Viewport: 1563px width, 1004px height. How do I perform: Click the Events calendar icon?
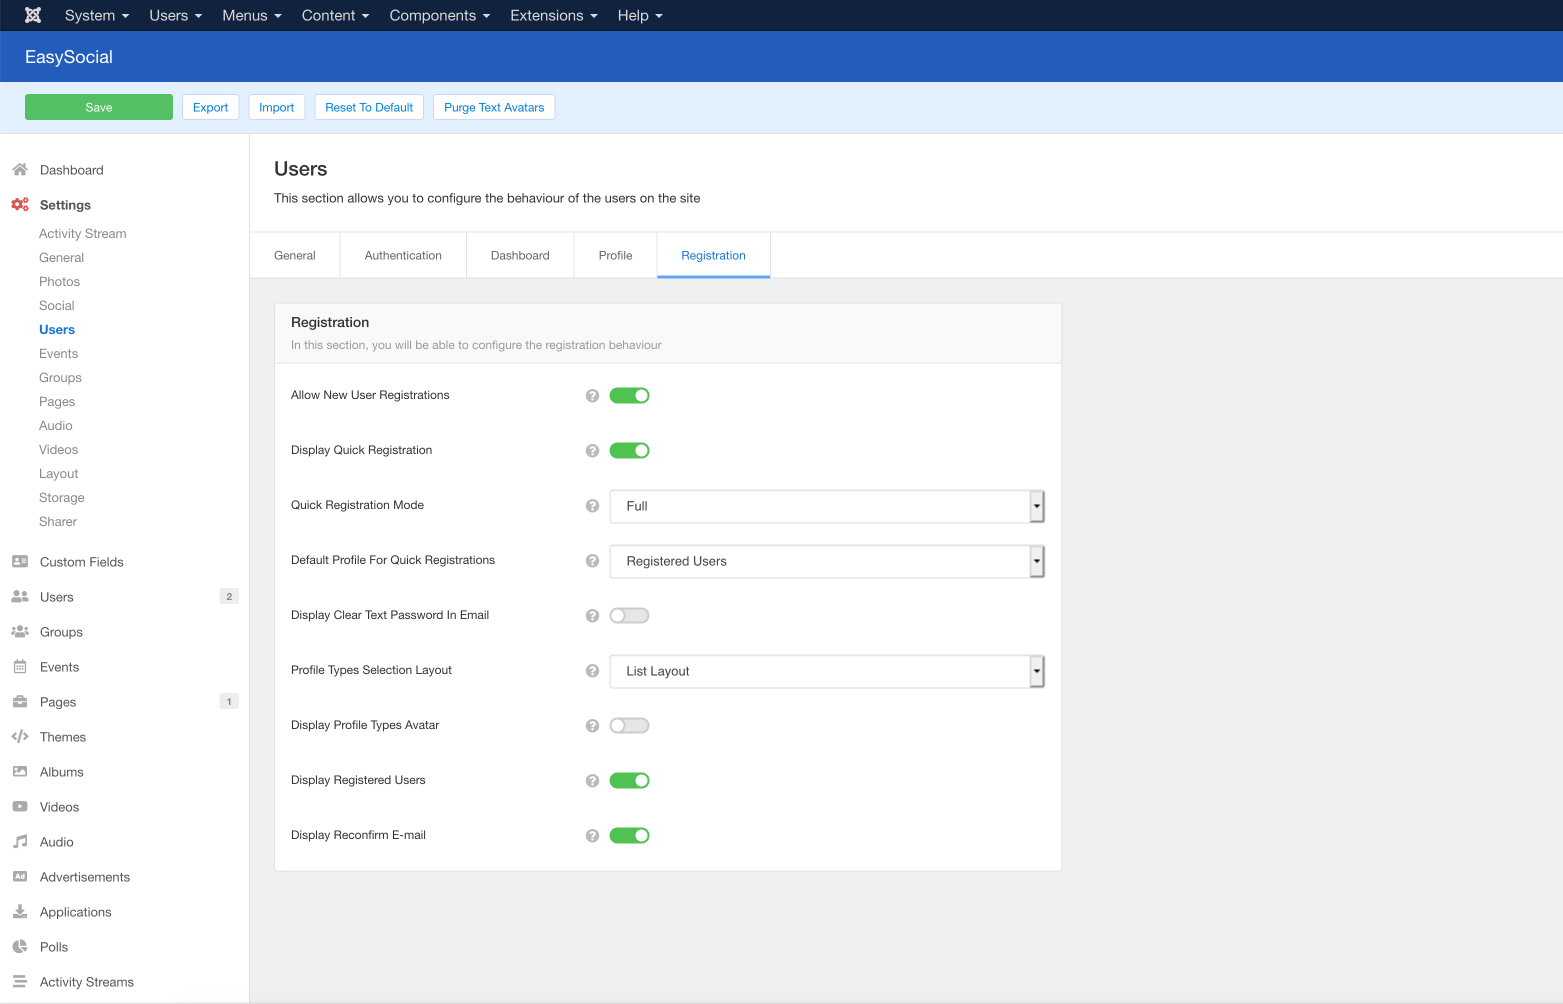click(x=20, y=667)
